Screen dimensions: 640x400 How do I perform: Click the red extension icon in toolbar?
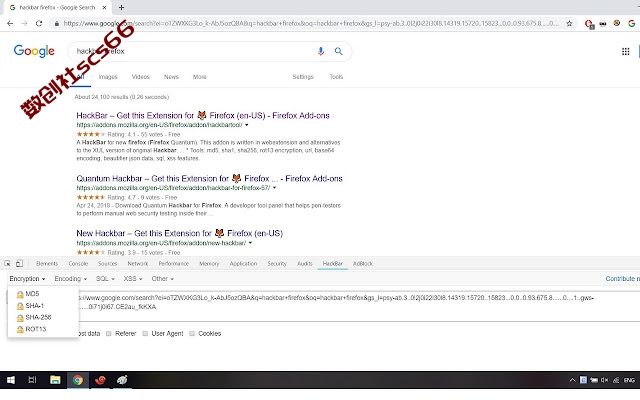[x=589, y=24]
